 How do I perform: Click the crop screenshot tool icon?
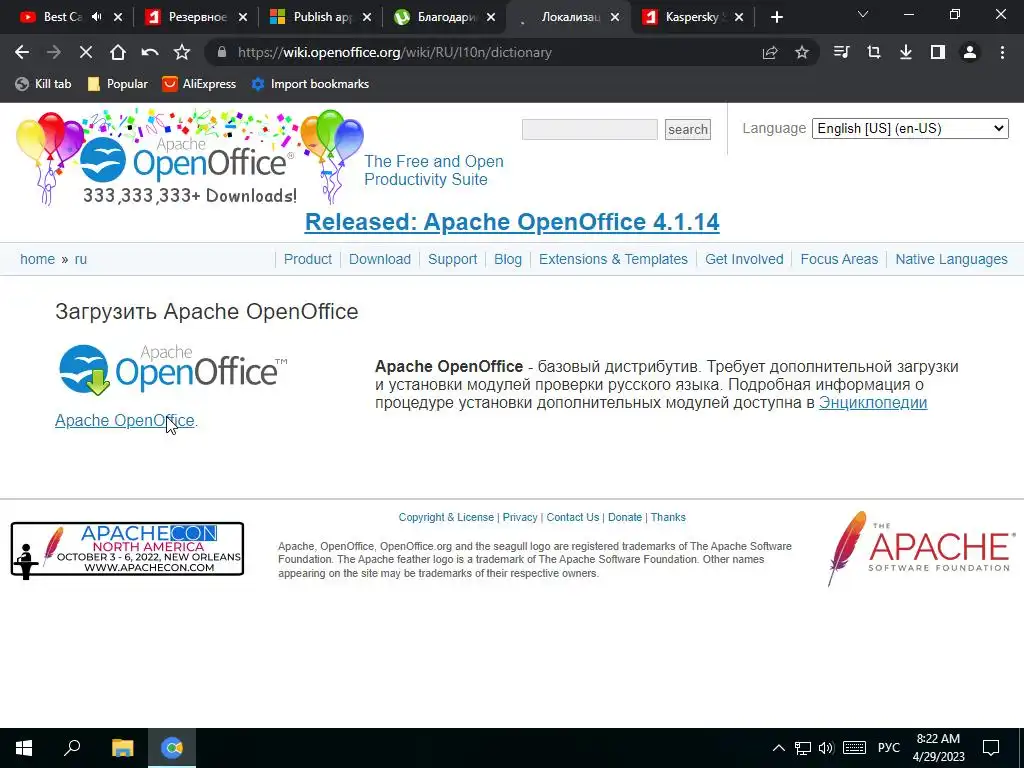pos(874,52)
